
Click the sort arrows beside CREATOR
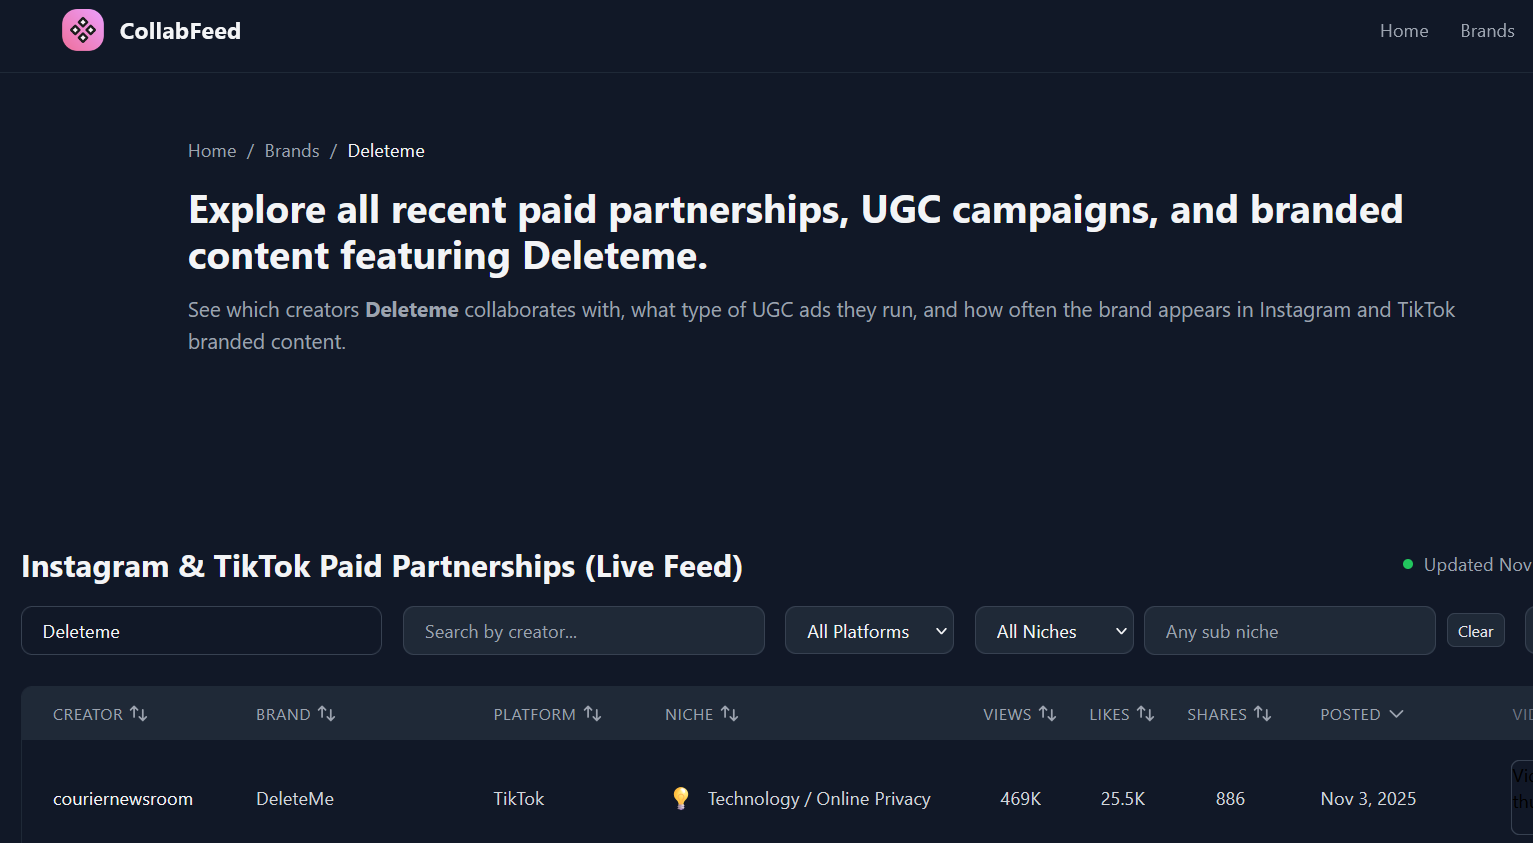coord(140,713)
